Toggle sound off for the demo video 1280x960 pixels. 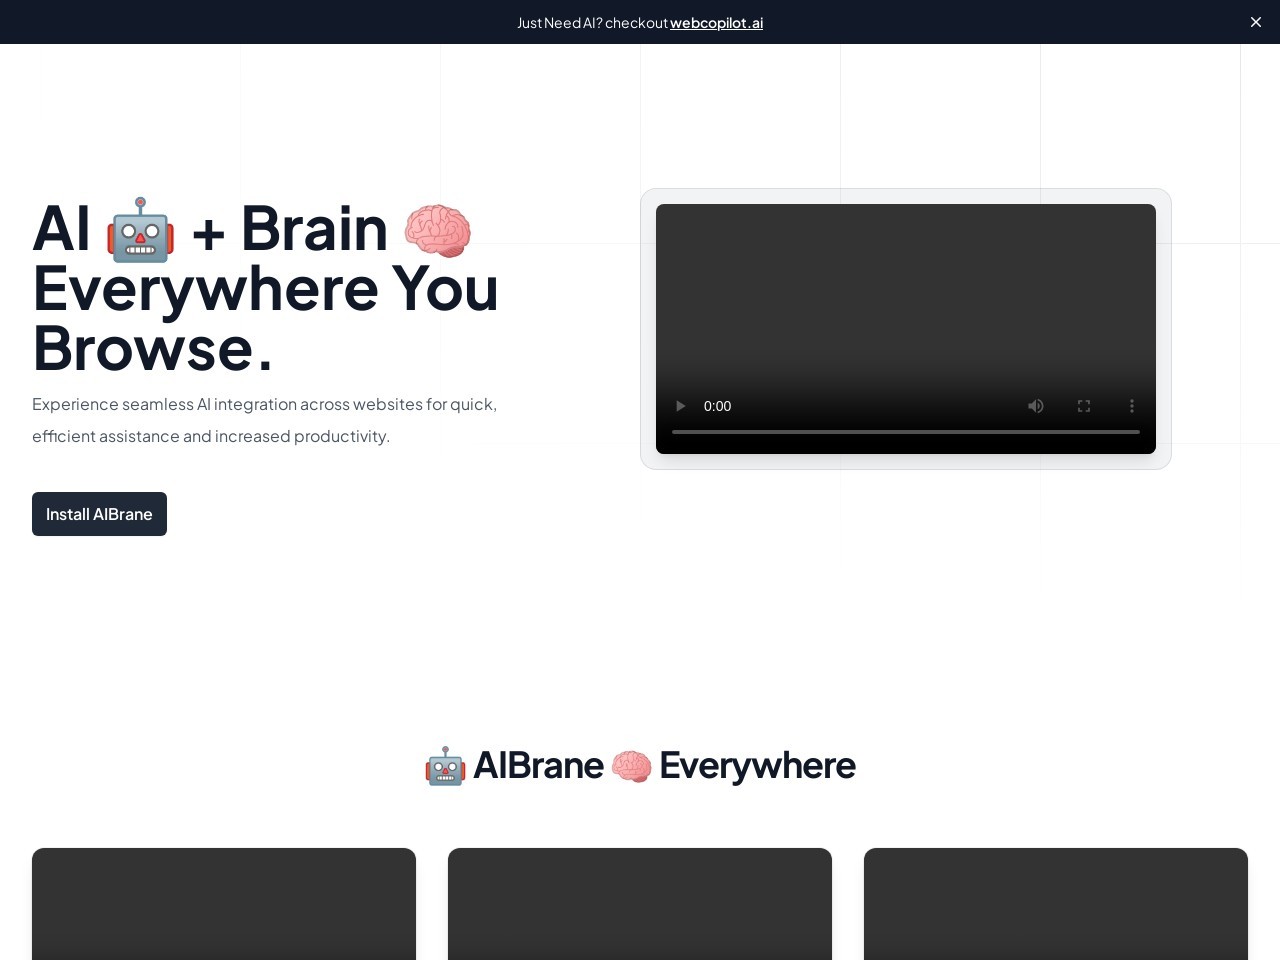(1036, 406)
